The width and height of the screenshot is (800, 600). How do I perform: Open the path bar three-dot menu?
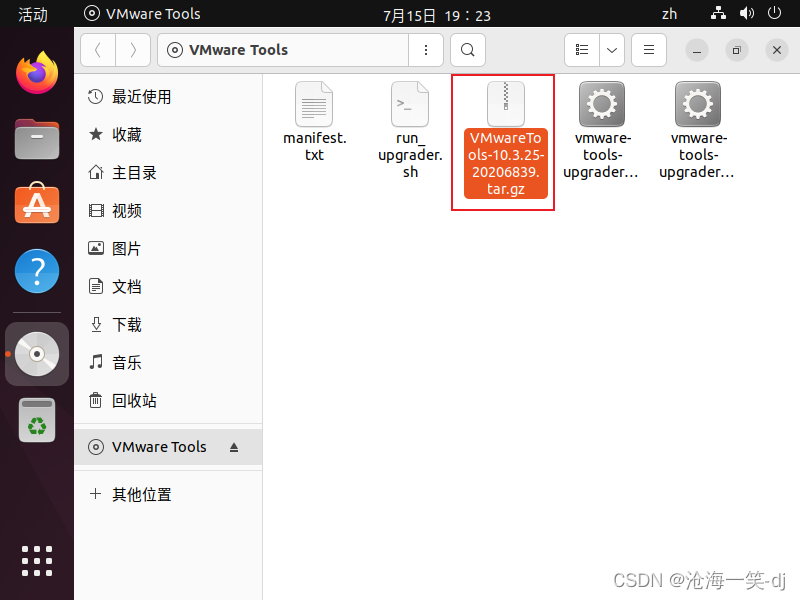coord(426,50)
